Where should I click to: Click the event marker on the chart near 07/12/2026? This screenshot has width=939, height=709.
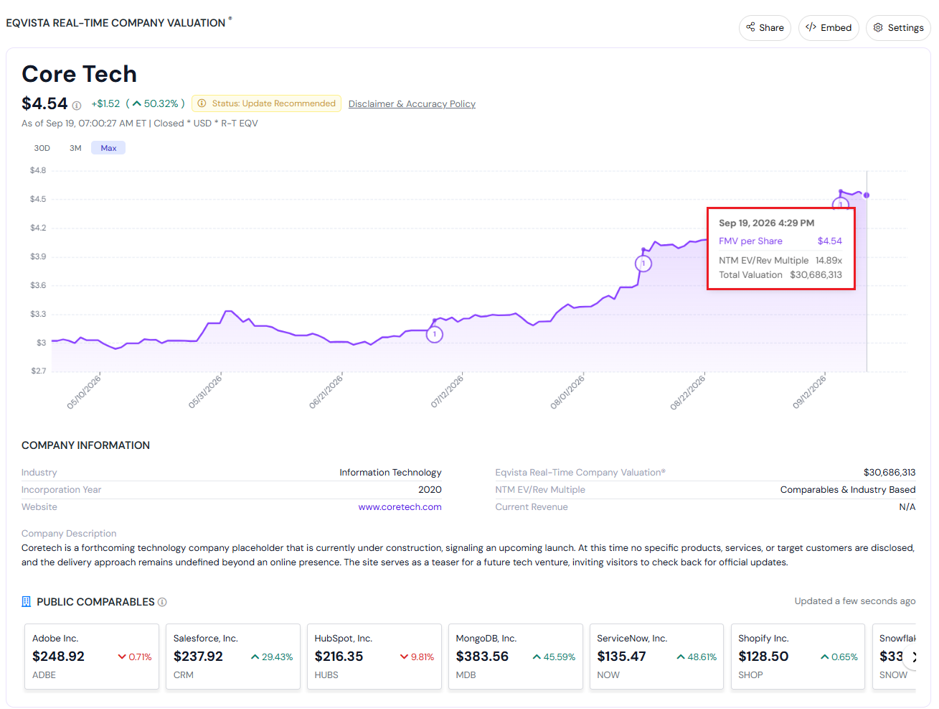click(435, 334)
